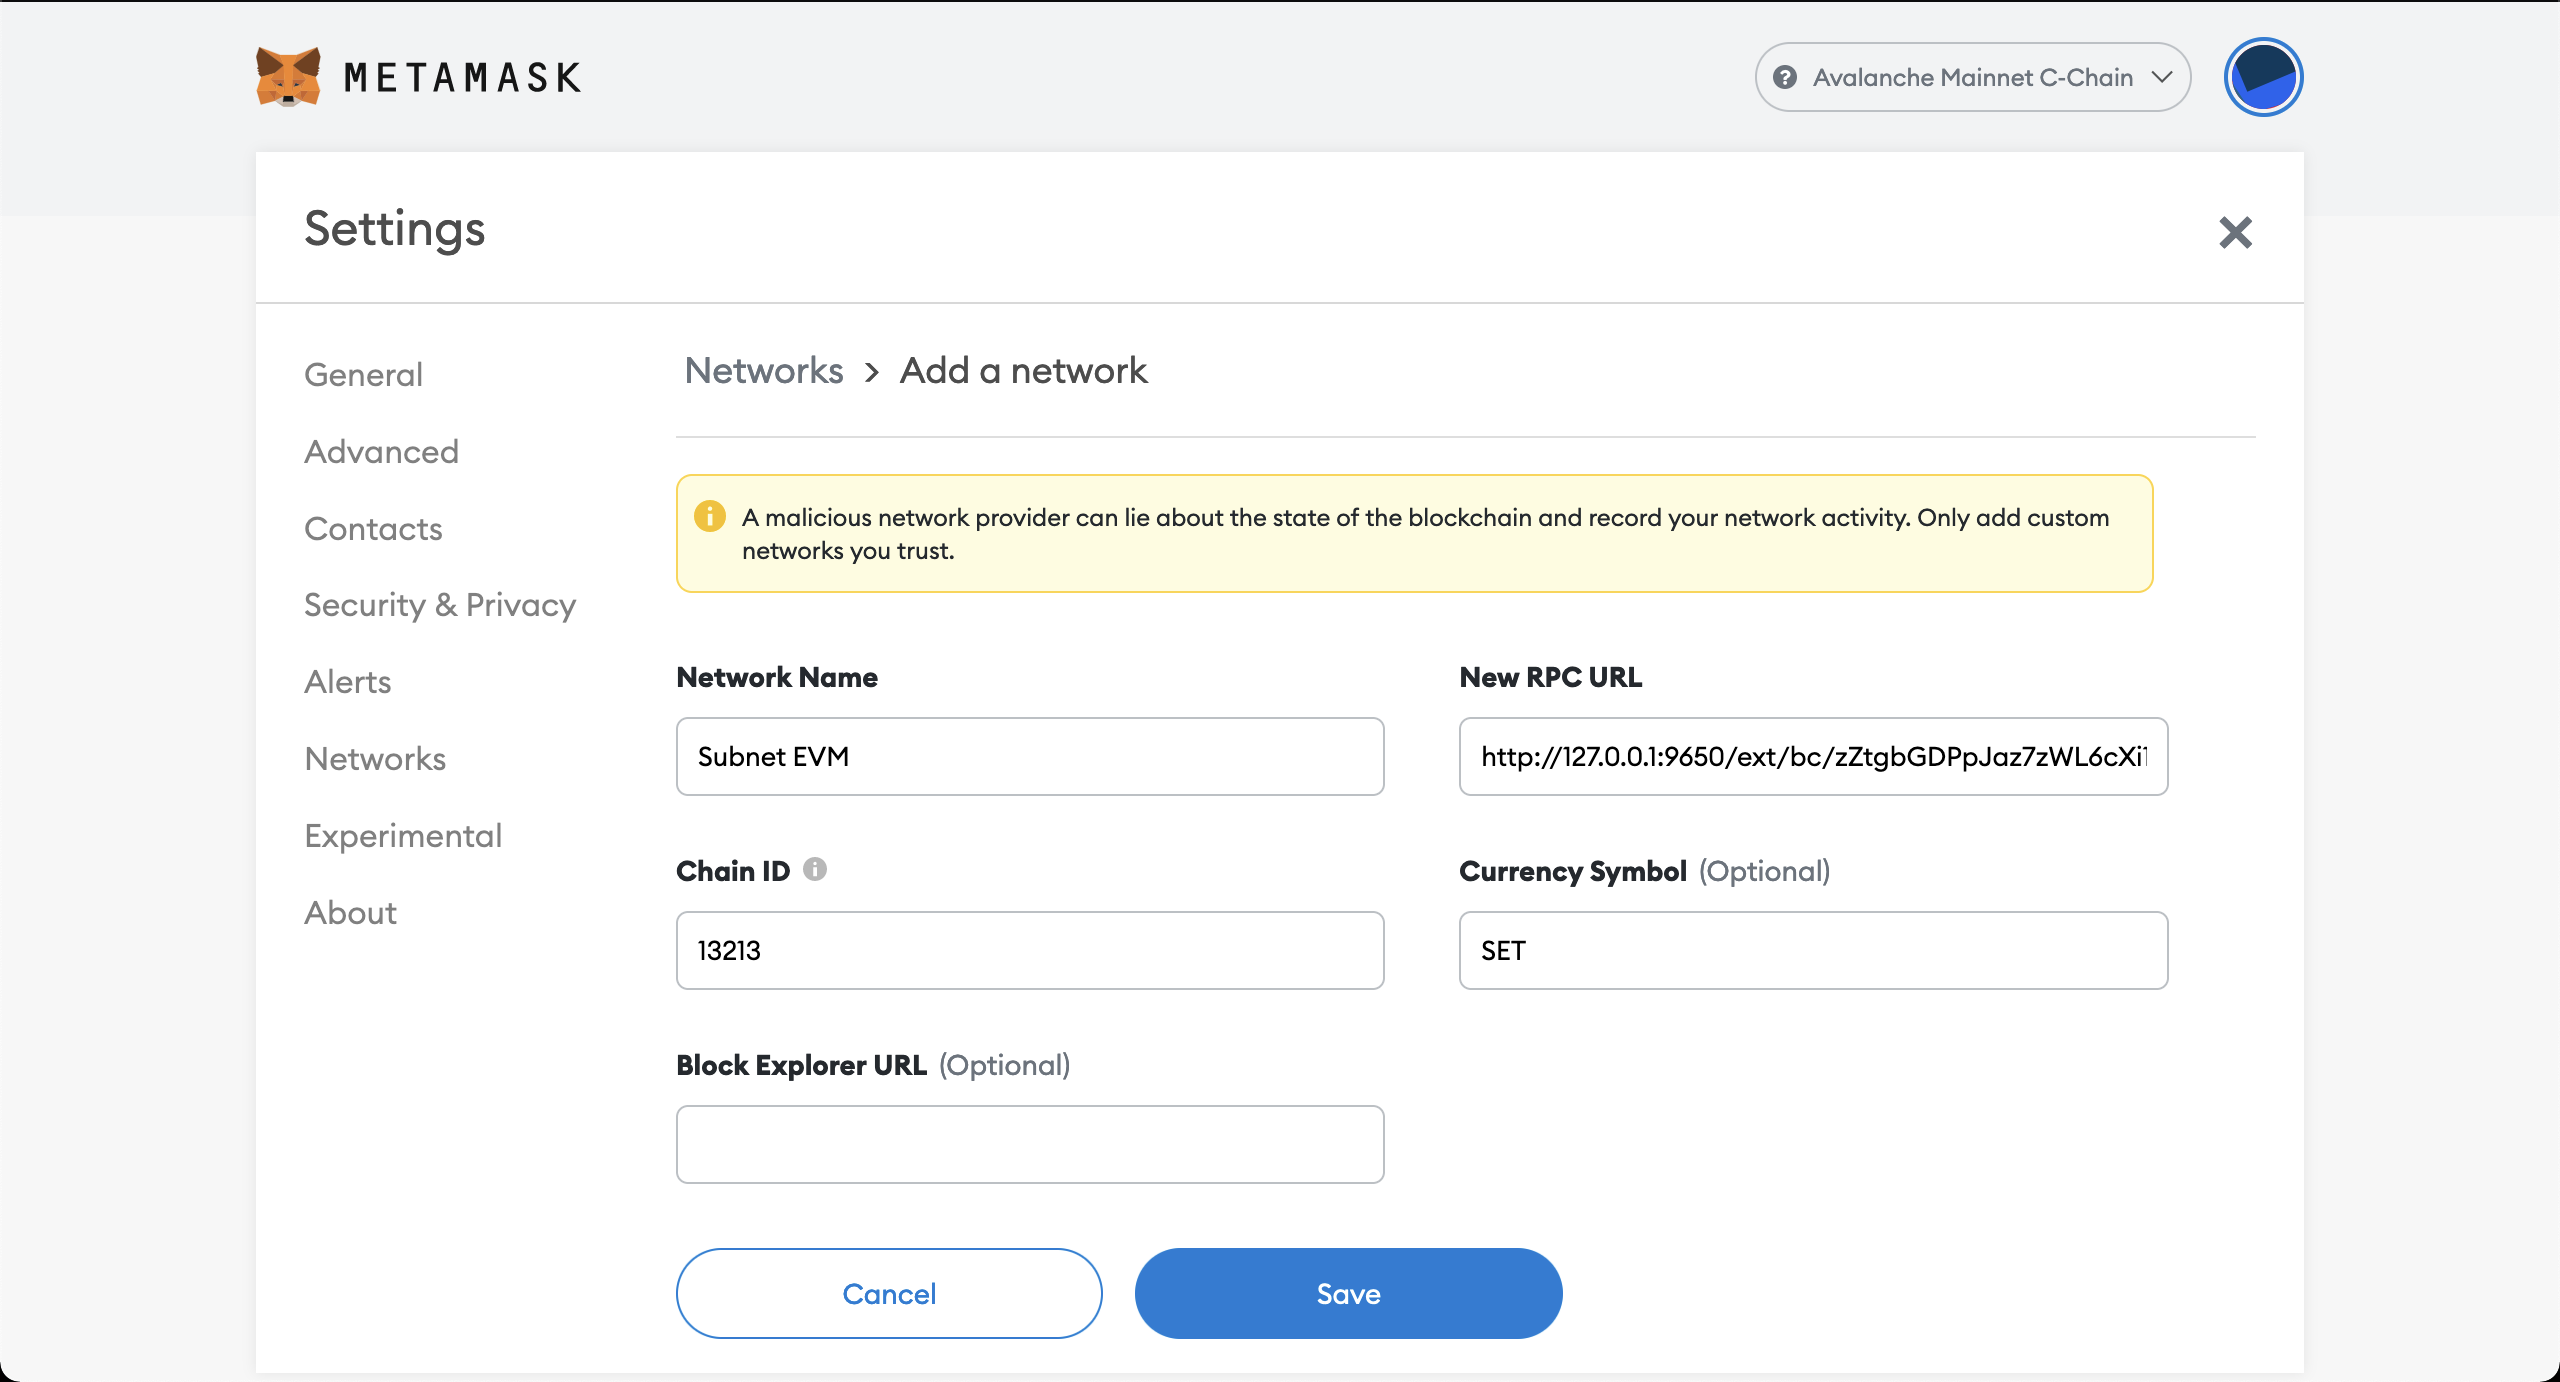Open Advanced settings section

381,452
